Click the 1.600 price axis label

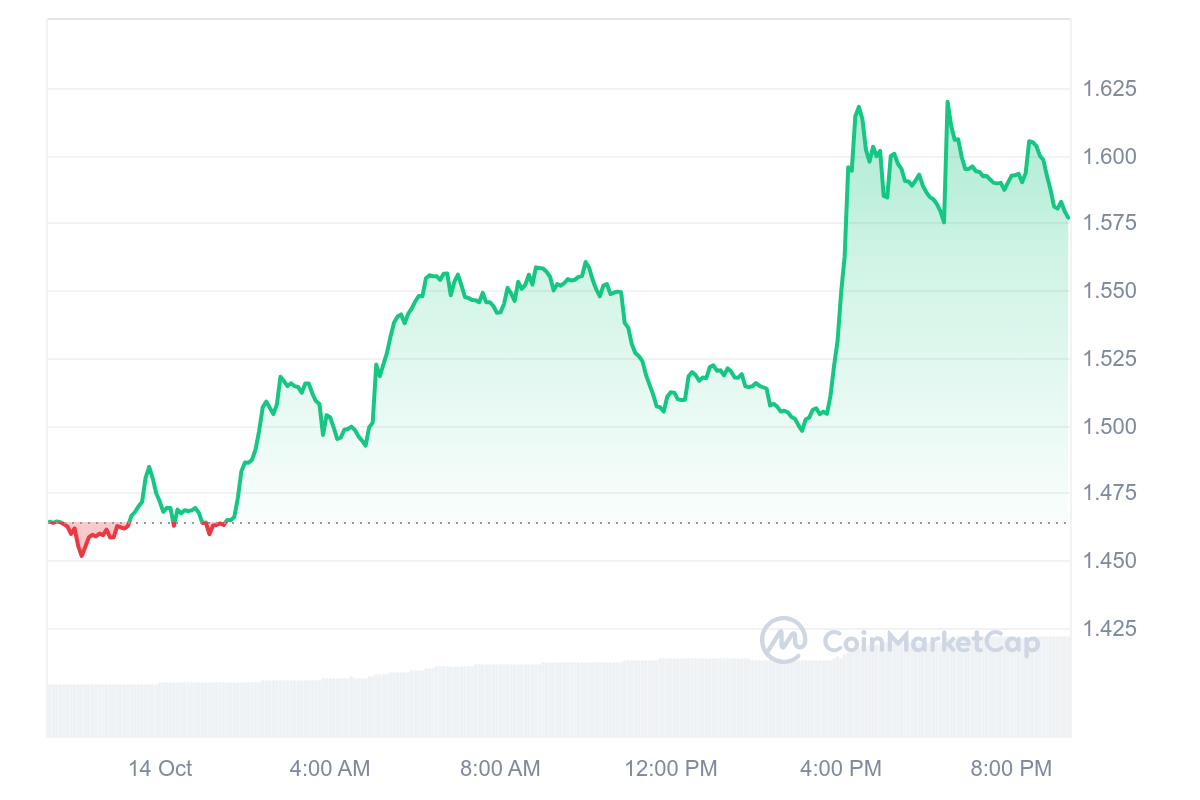1110,156
